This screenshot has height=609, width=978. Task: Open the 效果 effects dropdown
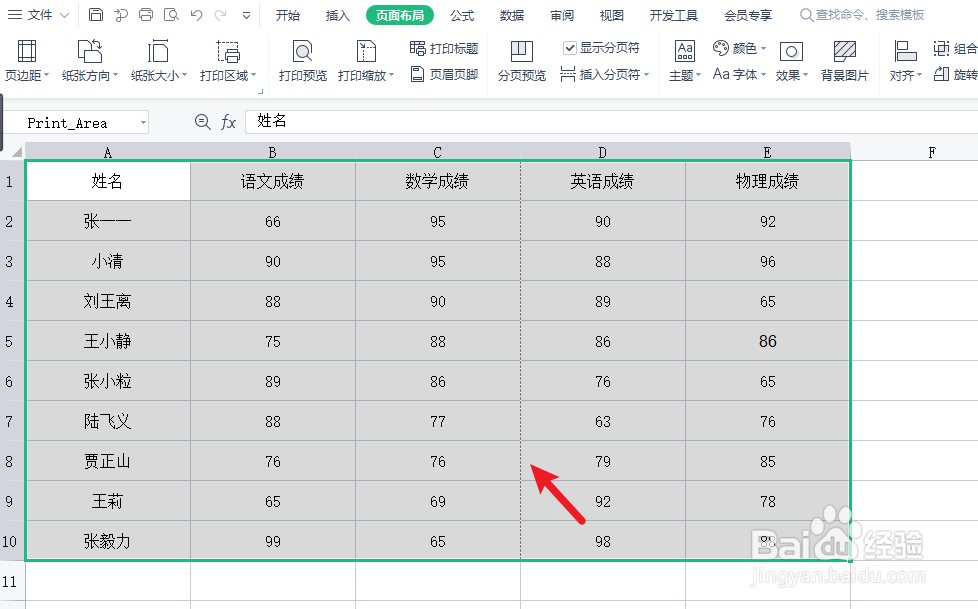coord(792,60)
